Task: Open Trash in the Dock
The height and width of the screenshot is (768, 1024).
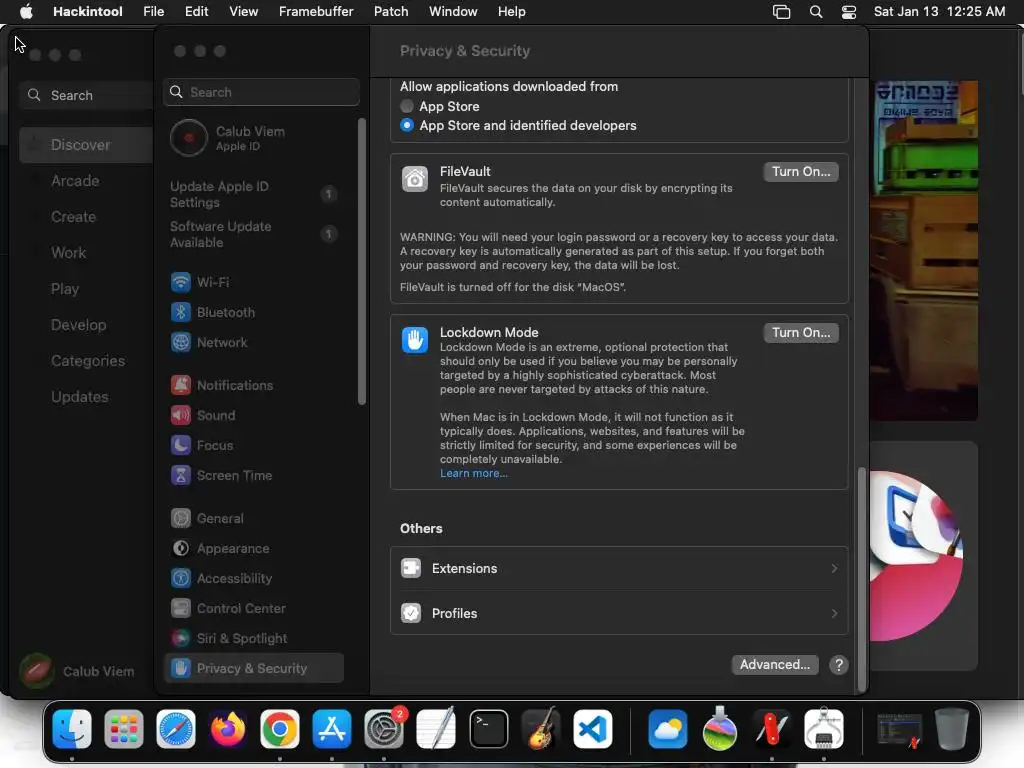Action: point(952,729)
